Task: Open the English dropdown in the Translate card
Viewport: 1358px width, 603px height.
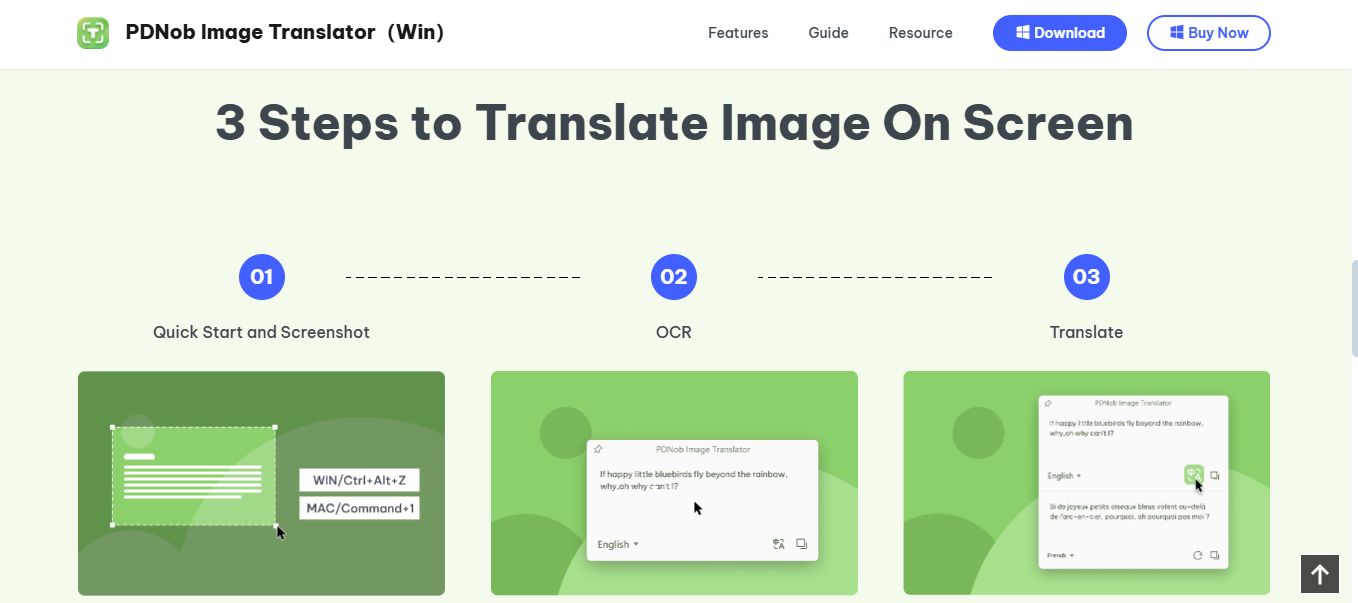Action: 1062,476
